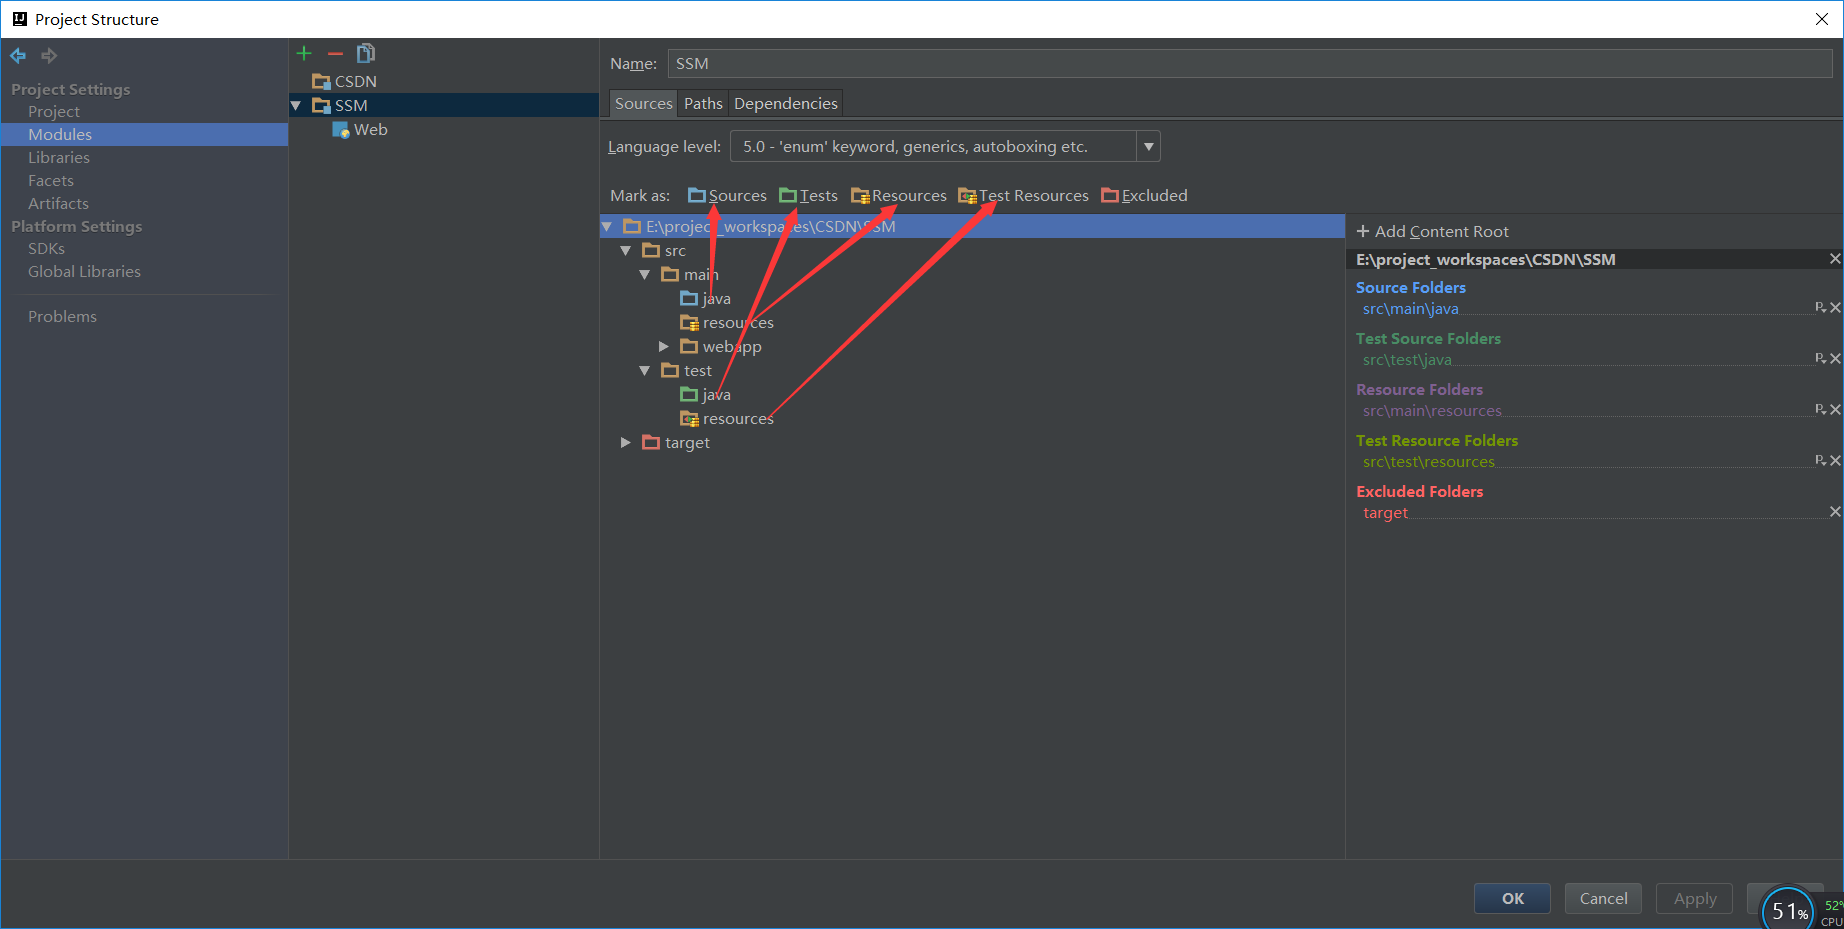The image size is (1844, 929).
Task: Switch to the Paths tab
Action: (703, 103)
